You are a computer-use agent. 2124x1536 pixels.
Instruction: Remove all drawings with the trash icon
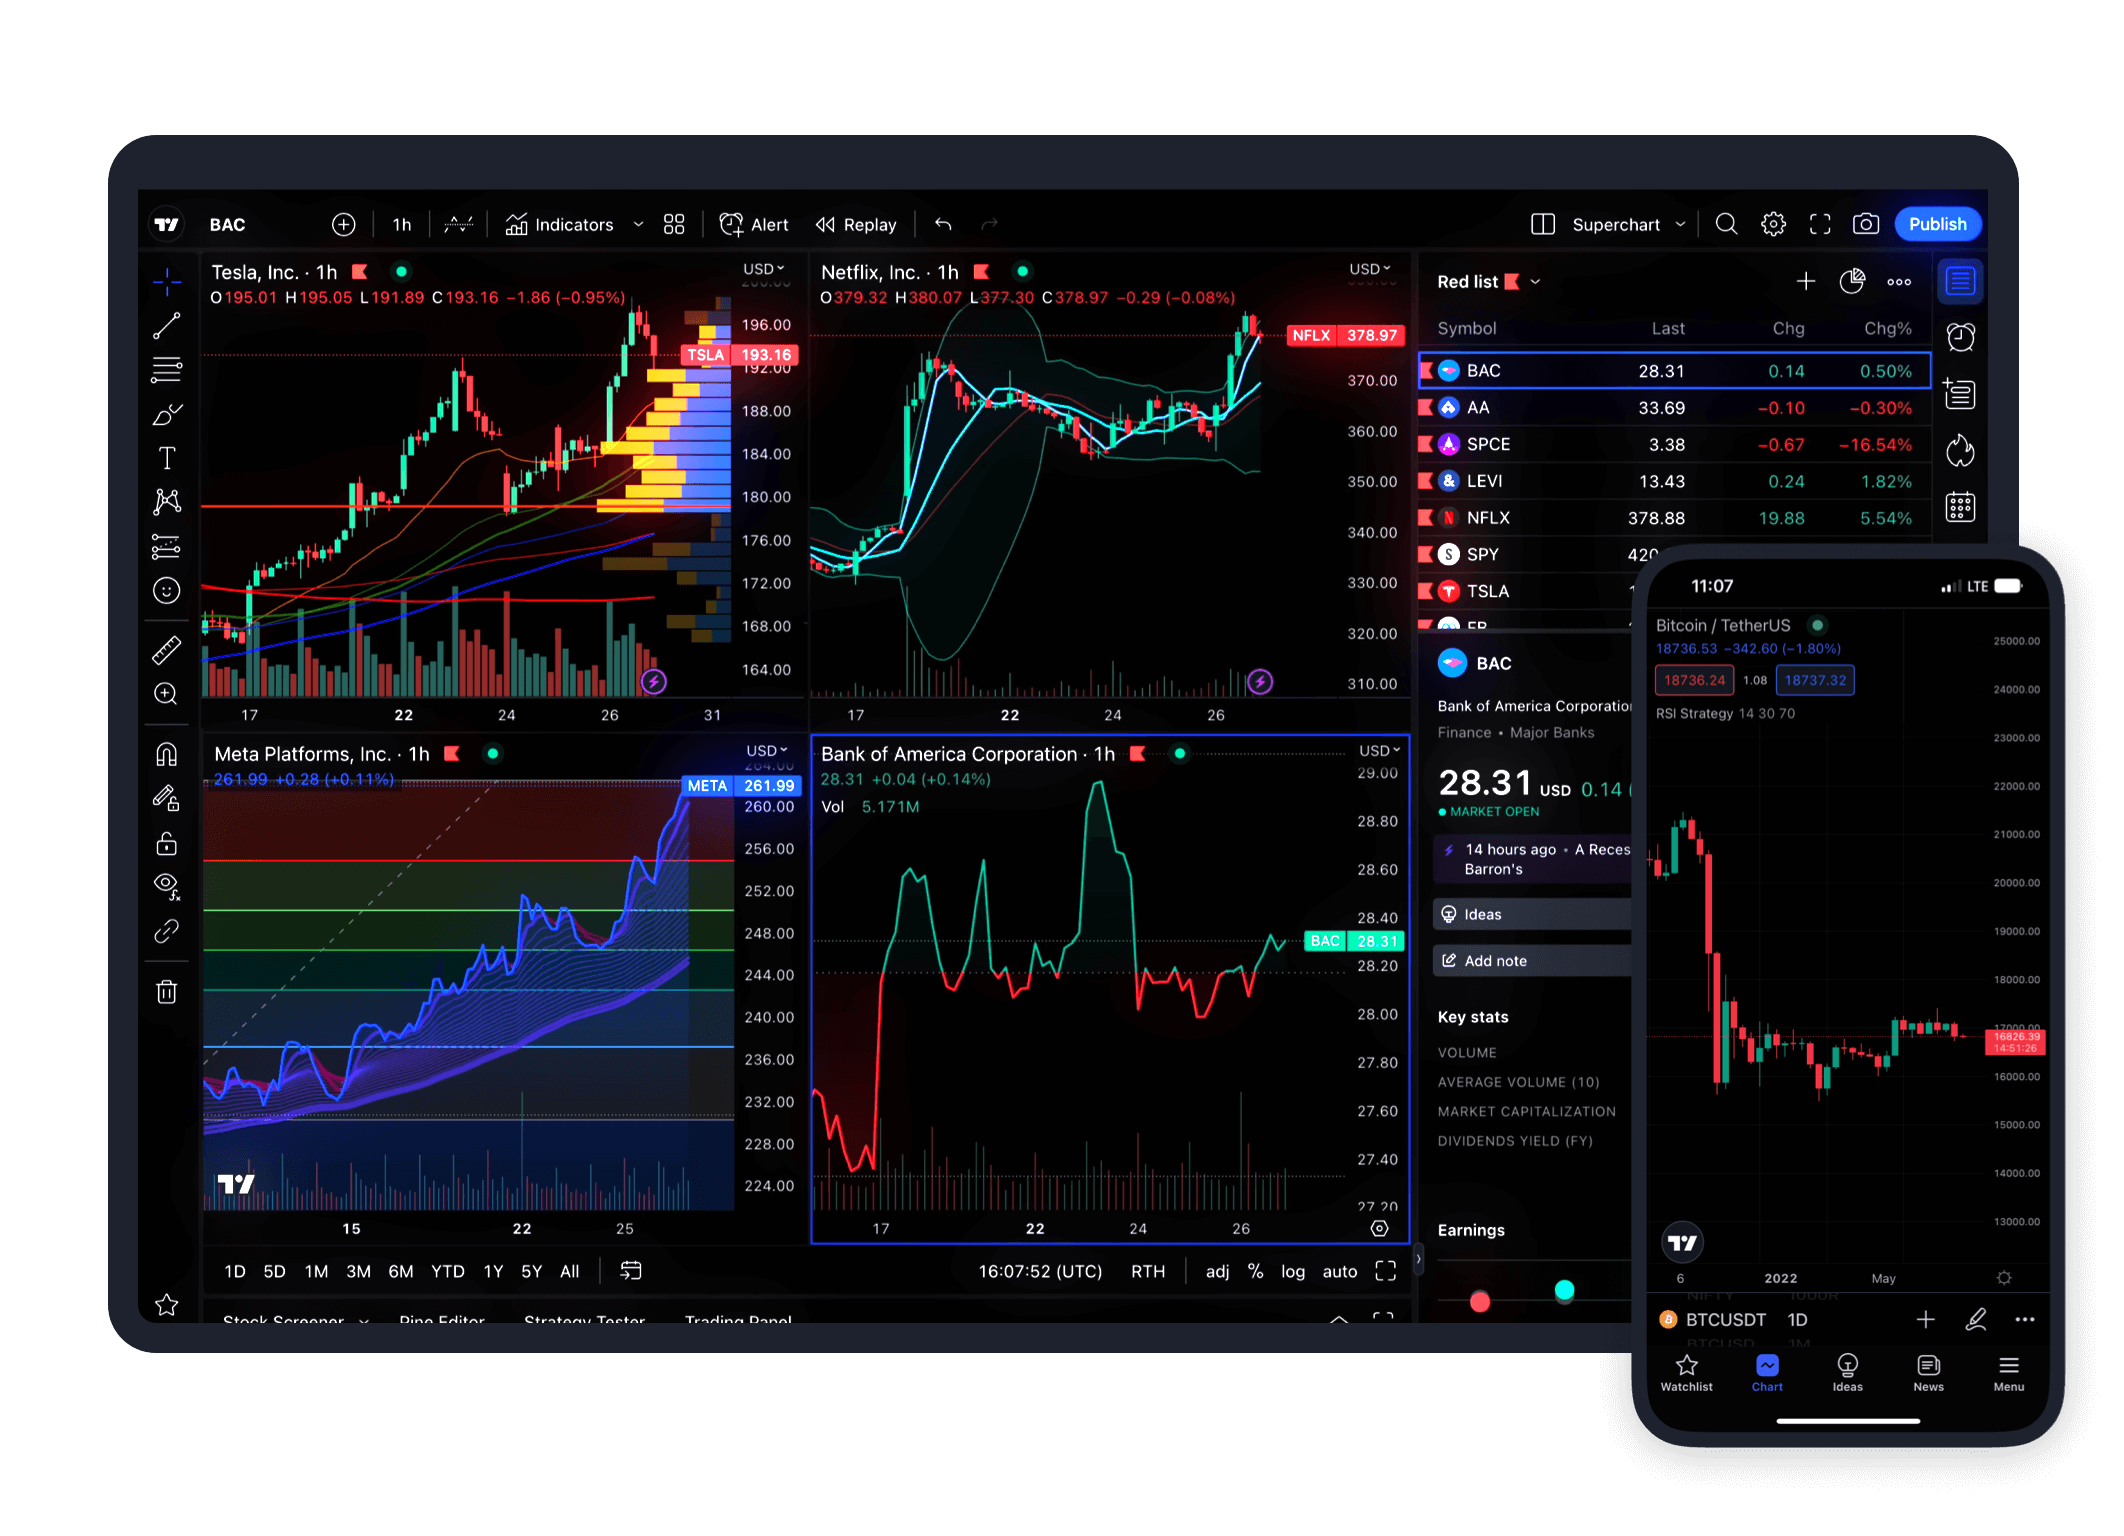[167, 991]
